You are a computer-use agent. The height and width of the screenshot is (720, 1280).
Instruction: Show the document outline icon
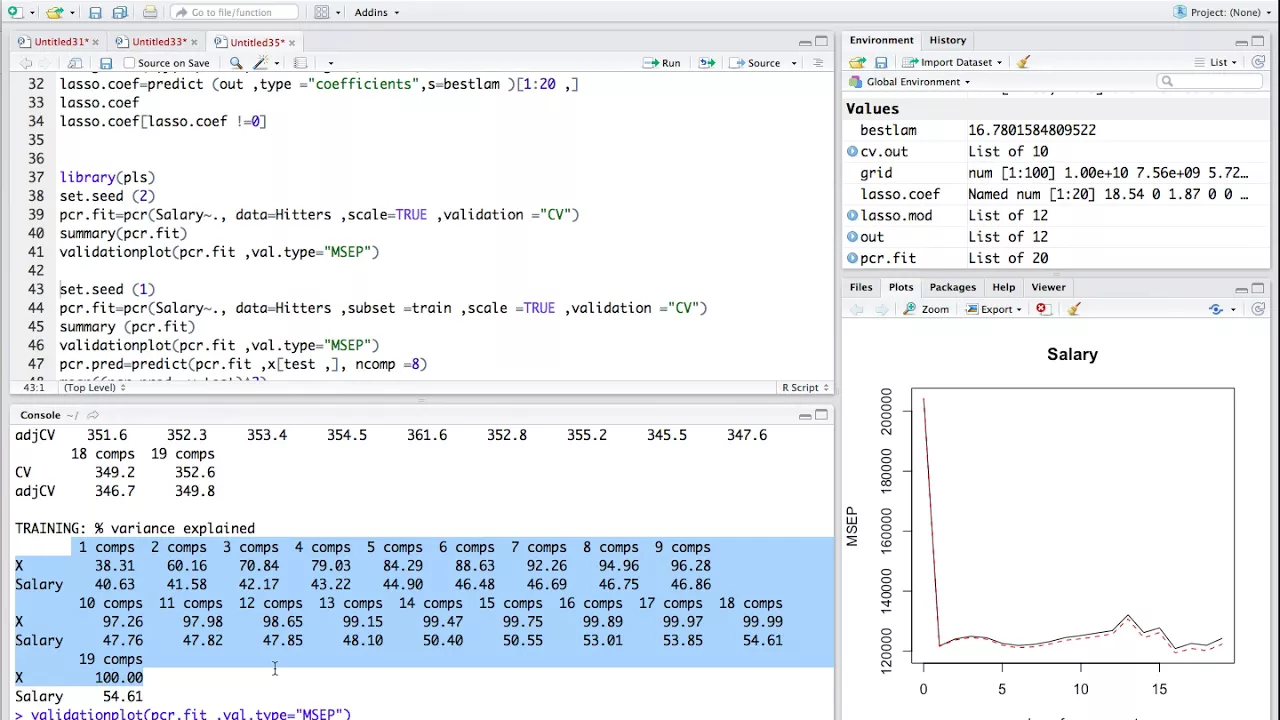tap(817, 63)
